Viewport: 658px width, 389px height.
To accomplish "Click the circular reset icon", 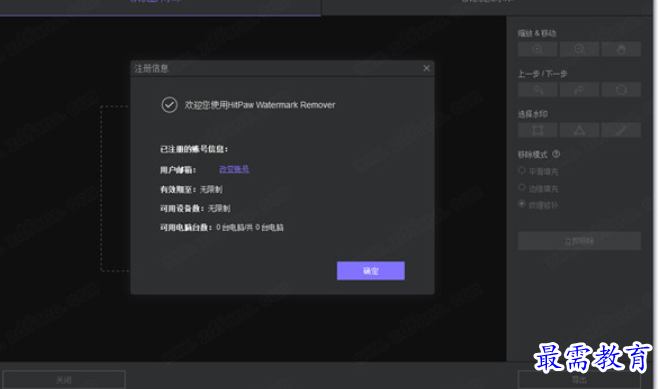I will pyautogui.click(x=621, y=89).
